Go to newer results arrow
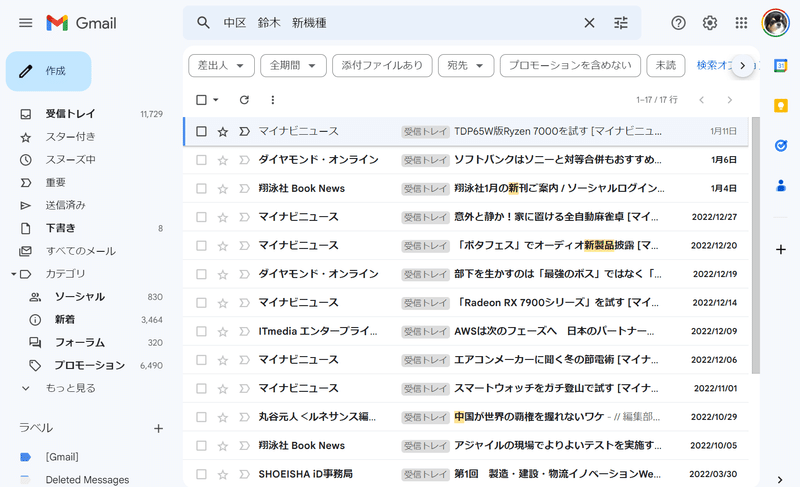Viewport: 800px width, 487px height. click(x=702, y=100)
